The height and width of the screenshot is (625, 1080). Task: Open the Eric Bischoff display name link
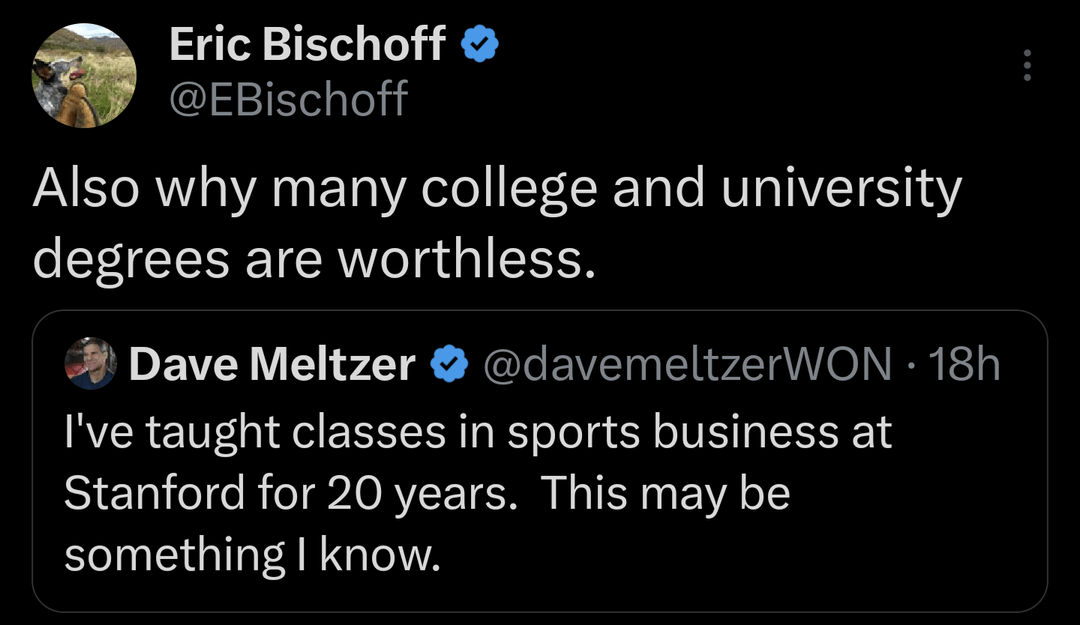307,45
